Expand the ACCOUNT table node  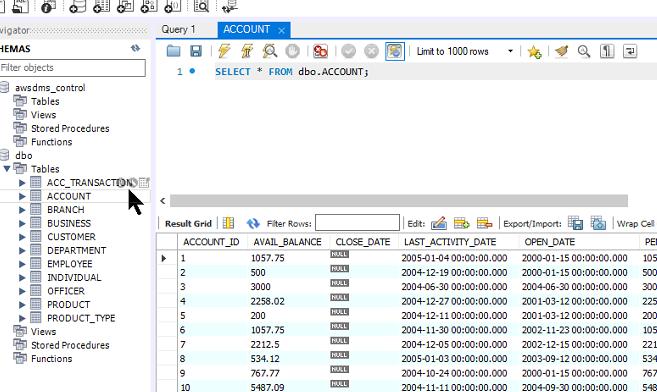click(x=22, y=196)
